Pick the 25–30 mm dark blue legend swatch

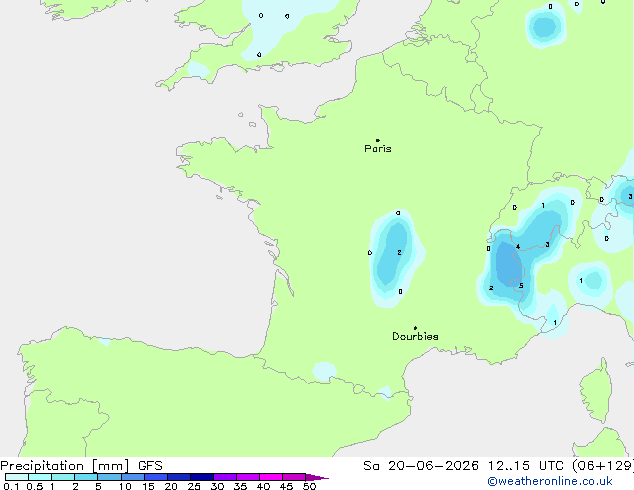click(x=202, y=477)
